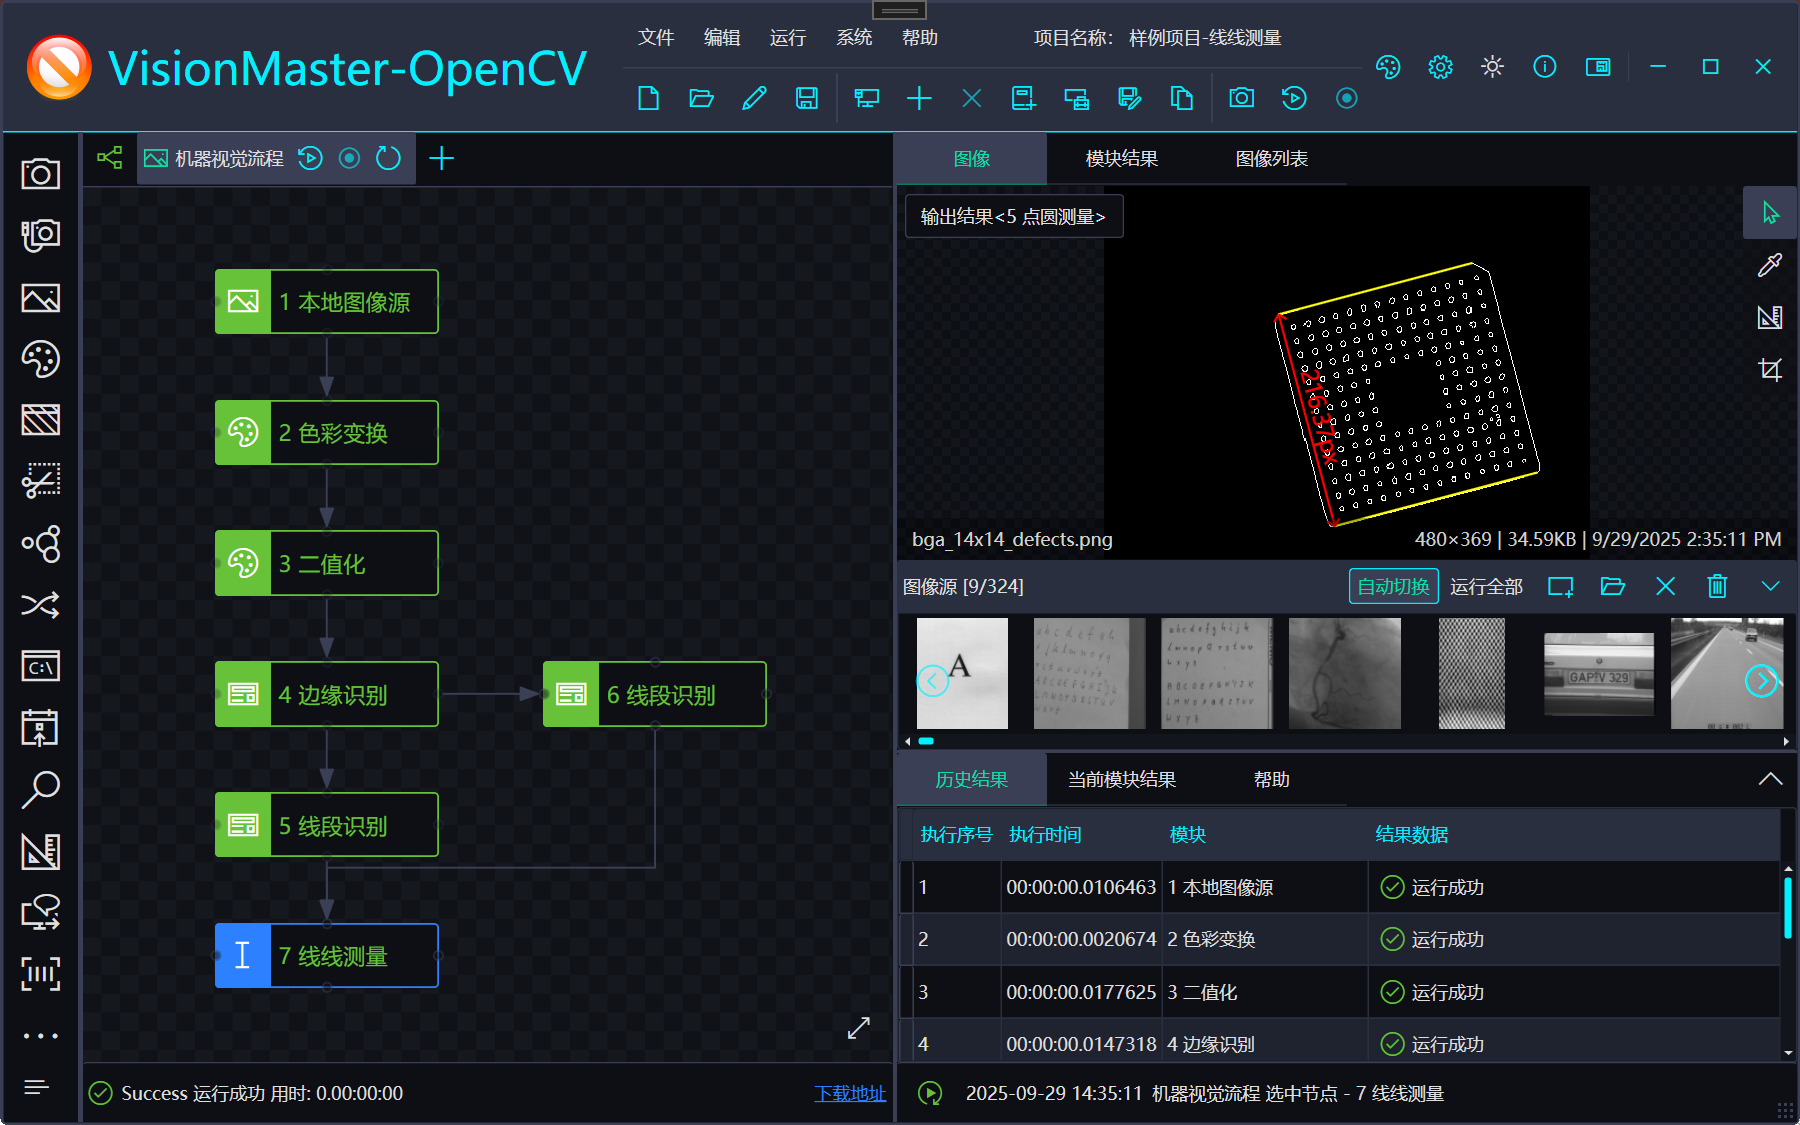Select the 3 二值化 node
Image resolution: width=1800 pixels, height=1125 pixels.
tap(327, 564)
